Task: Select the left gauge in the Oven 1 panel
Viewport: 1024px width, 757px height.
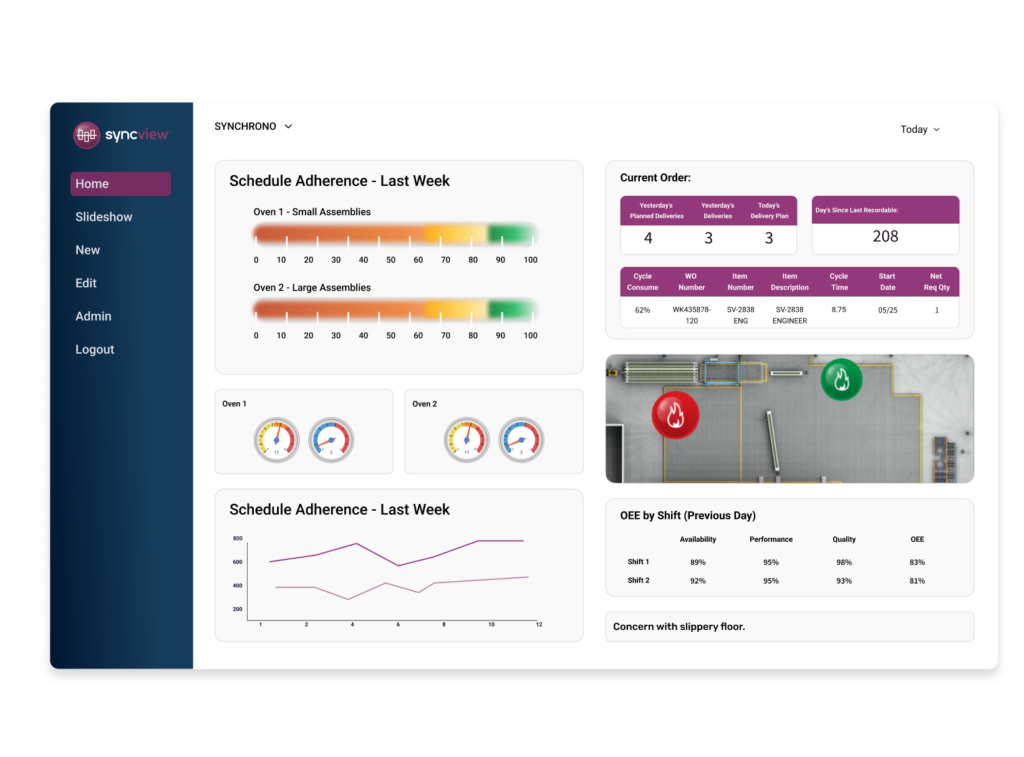Action: click(275, 440)
